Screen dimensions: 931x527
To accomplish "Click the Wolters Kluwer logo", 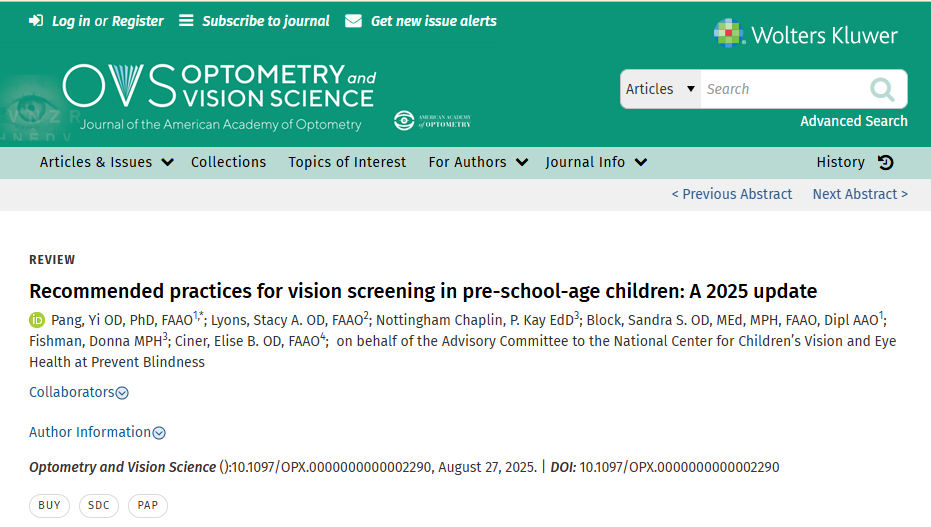I will pos(806,35).
